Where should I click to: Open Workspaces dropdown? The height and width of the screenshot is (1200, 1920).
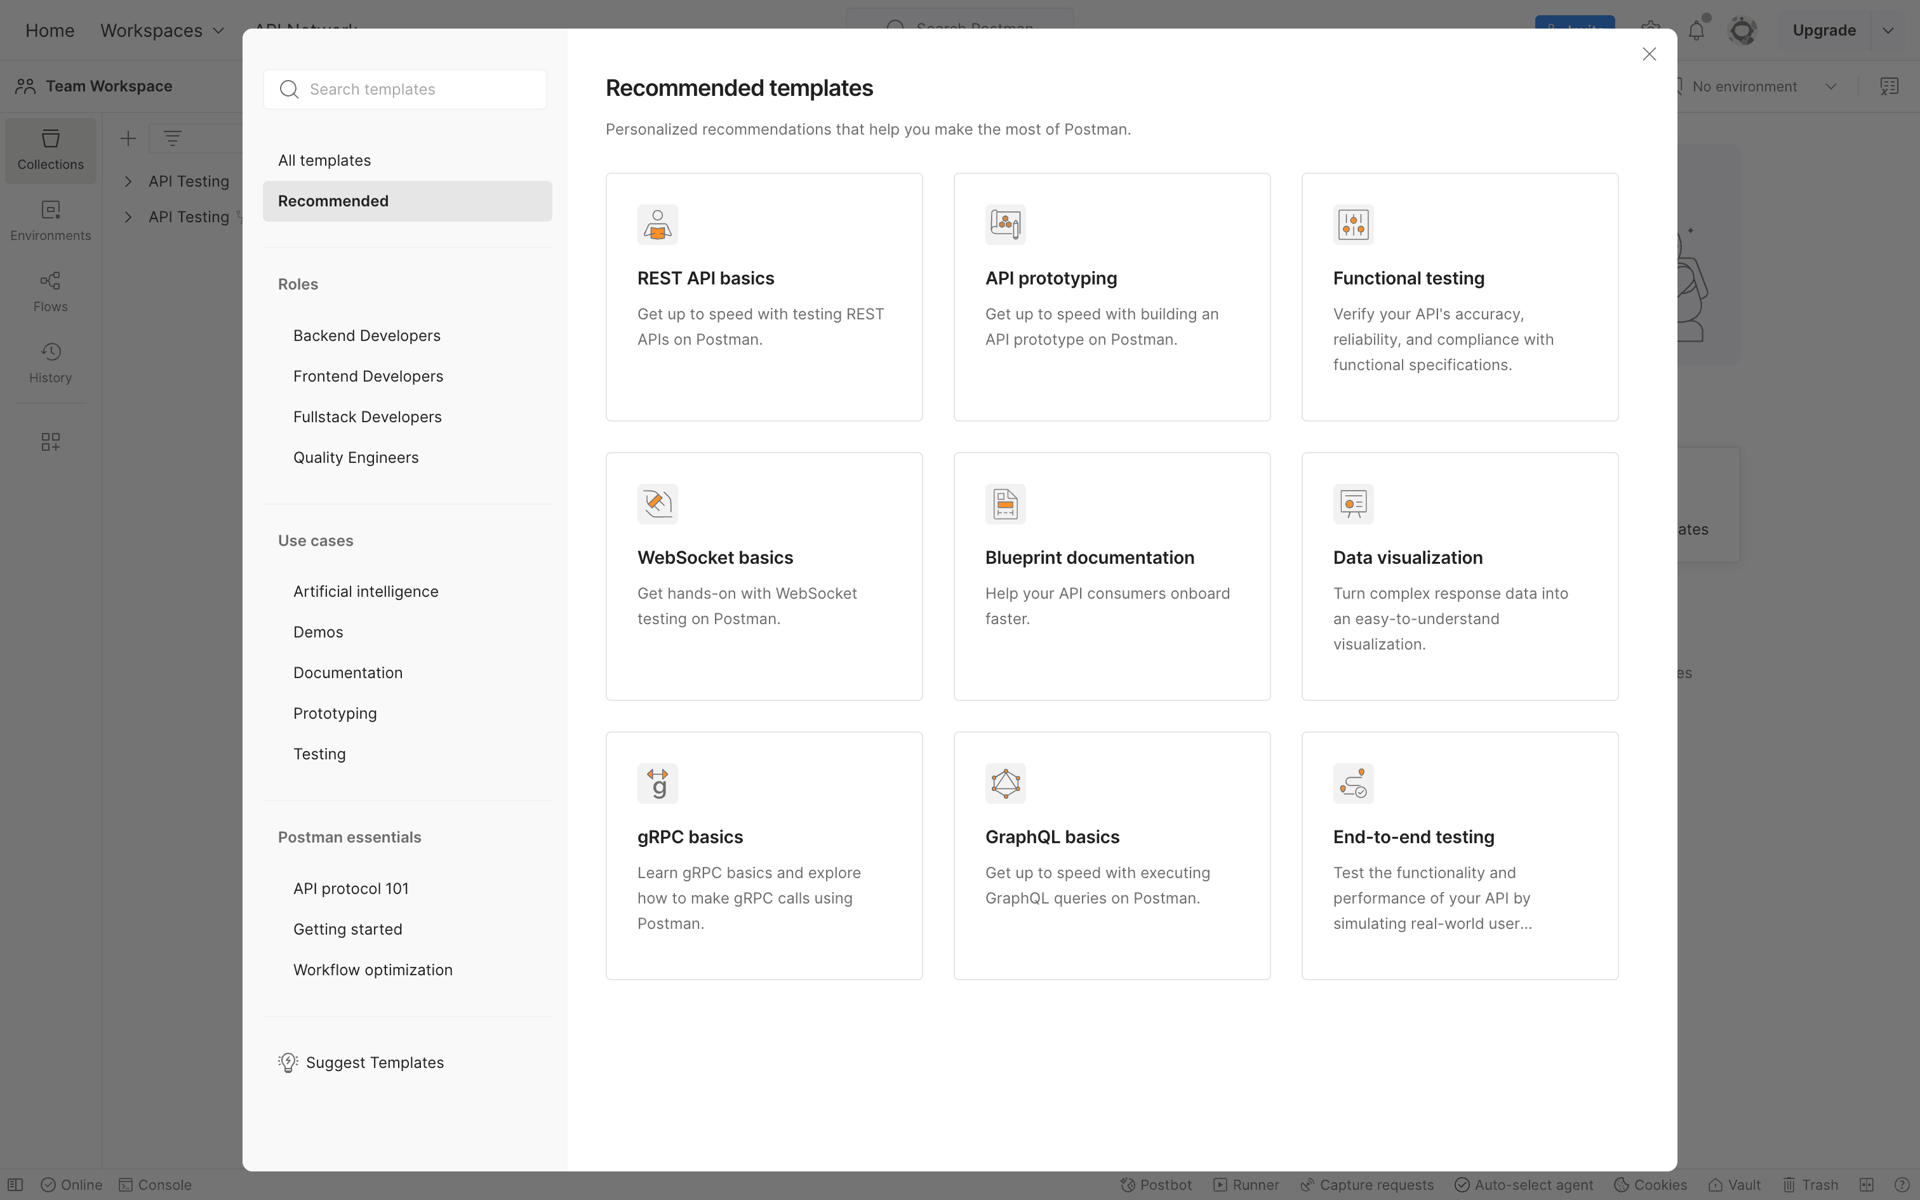point(162,30)
